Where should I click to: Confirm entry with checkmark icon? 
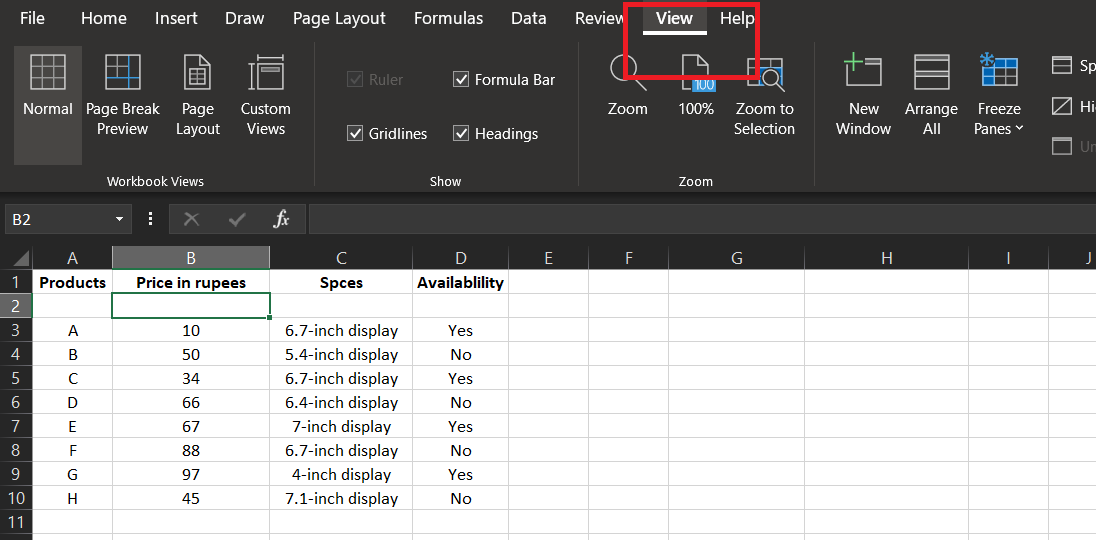tap(237, 219)
